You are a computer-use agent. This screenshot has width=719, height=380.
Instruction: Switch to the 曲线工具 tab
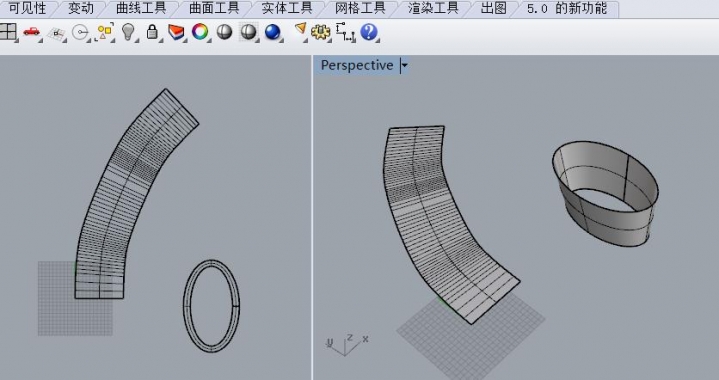pyautogui.click(x=141, y=8)
